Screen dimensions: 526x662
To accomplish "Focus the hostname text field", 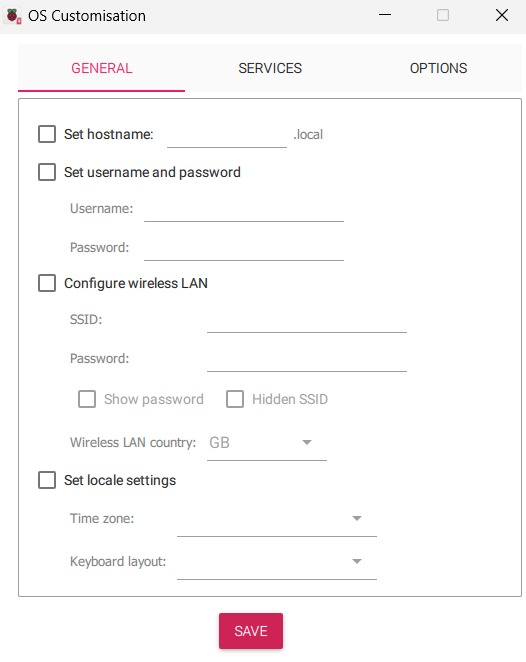I will [x=227, y=136].
